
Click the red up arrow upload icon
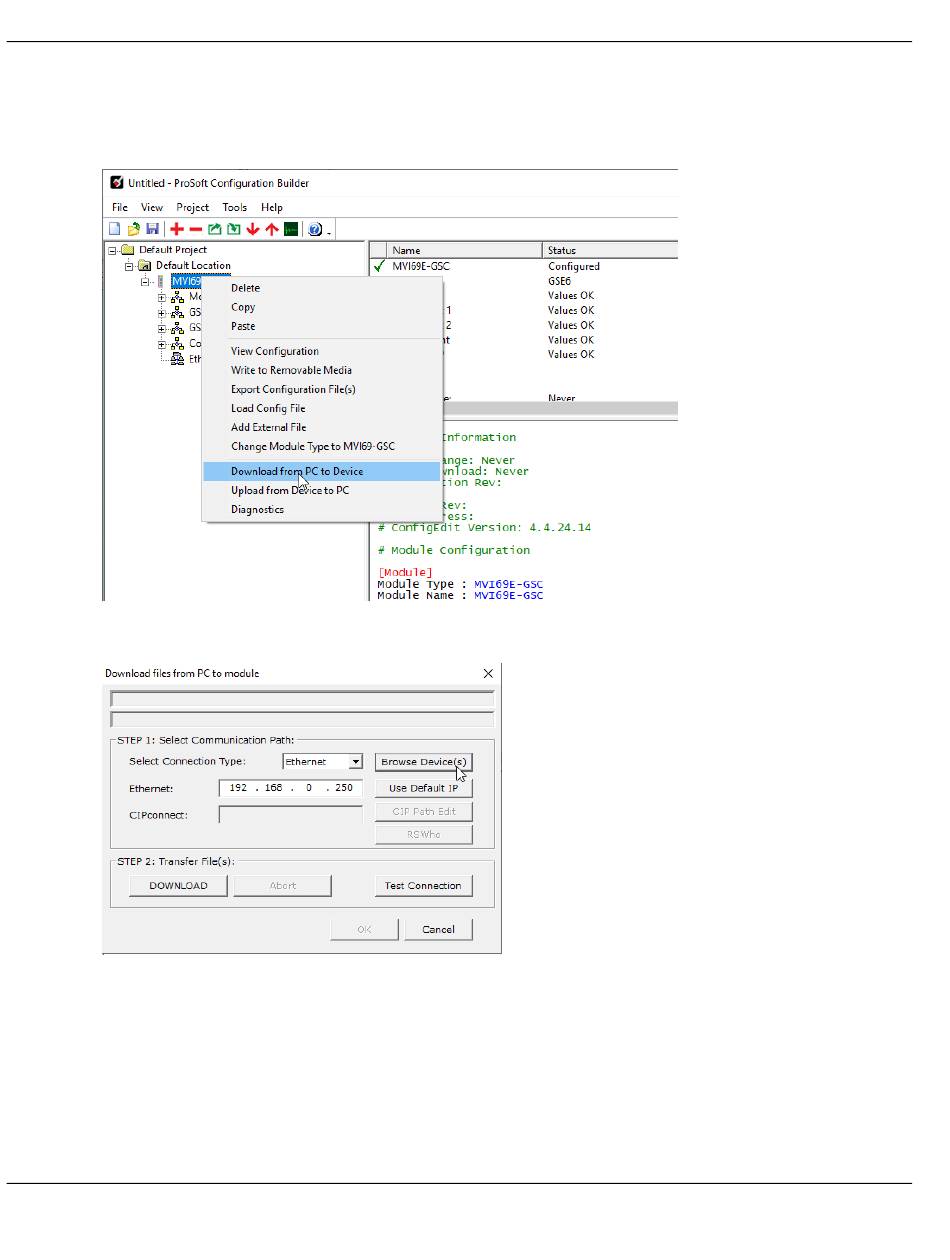pyautogui.click(x=272, y=229)
